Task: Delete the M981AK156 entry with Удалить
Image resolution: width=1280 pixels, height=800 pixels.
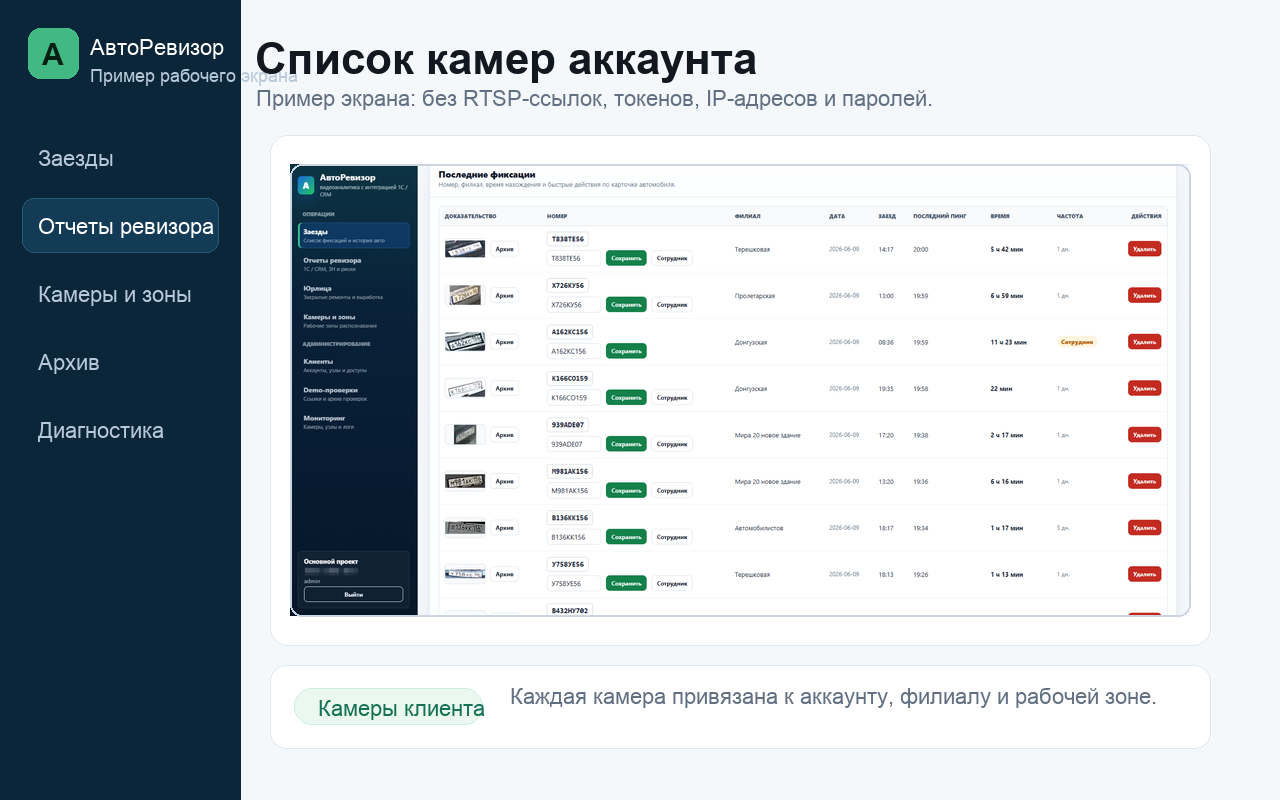Action: [1145, 481]
